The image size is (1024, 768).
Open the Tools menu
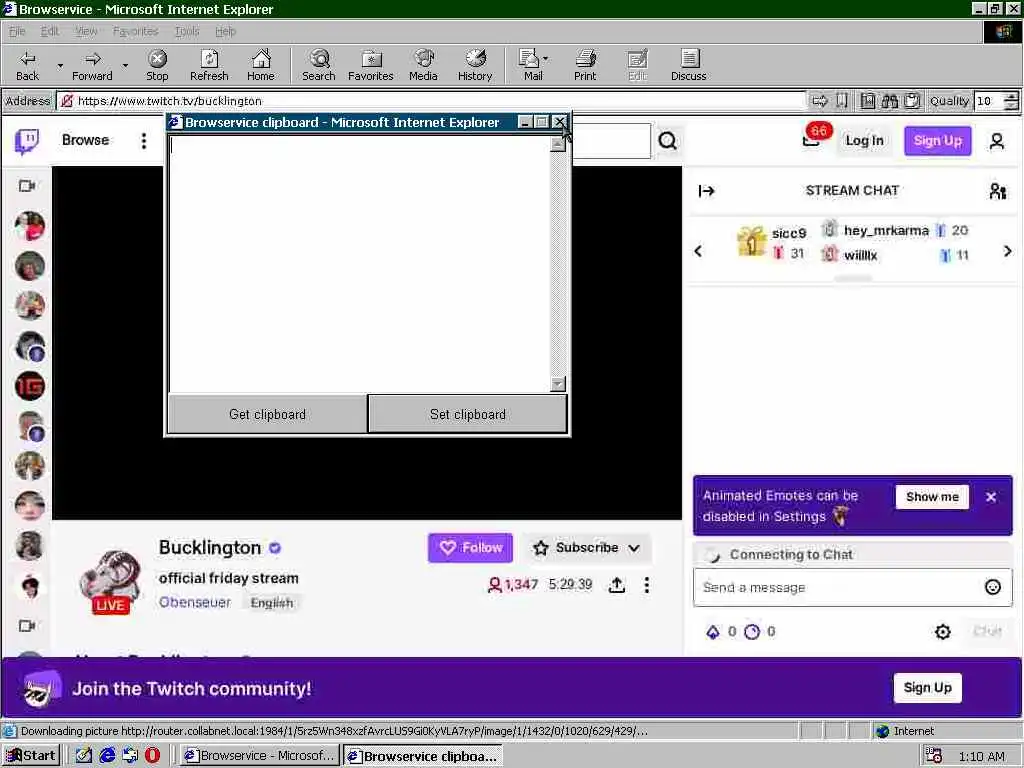(187, 31)
